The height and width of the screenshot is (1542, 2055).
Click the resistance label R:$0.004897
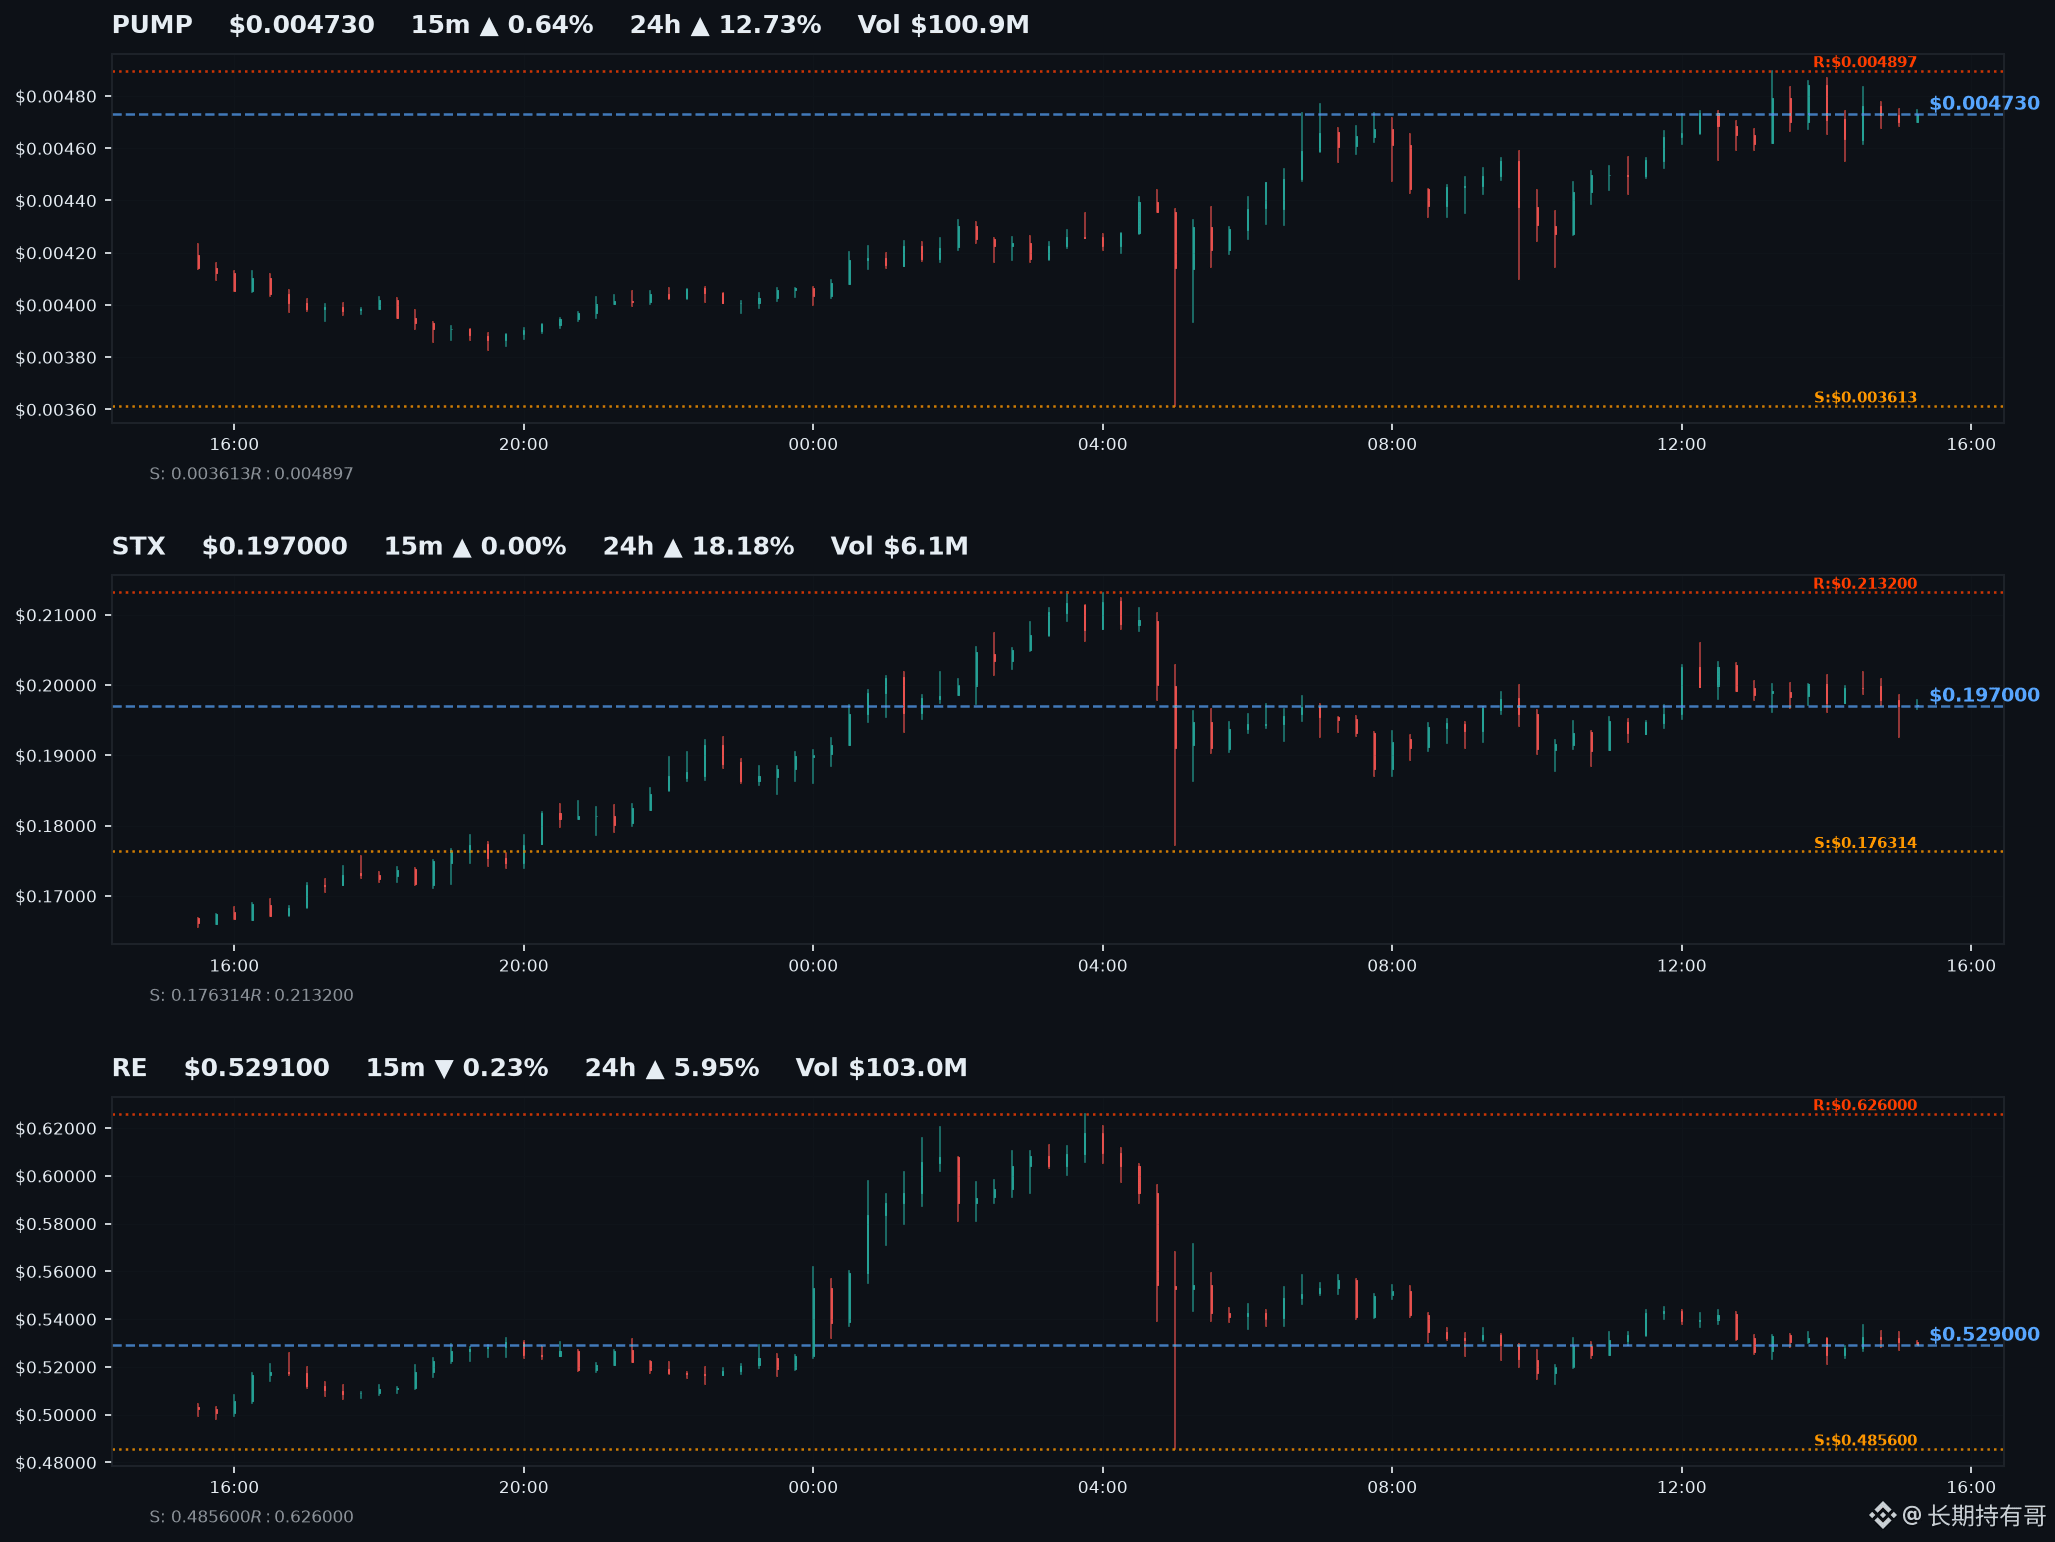(1865, 62)
